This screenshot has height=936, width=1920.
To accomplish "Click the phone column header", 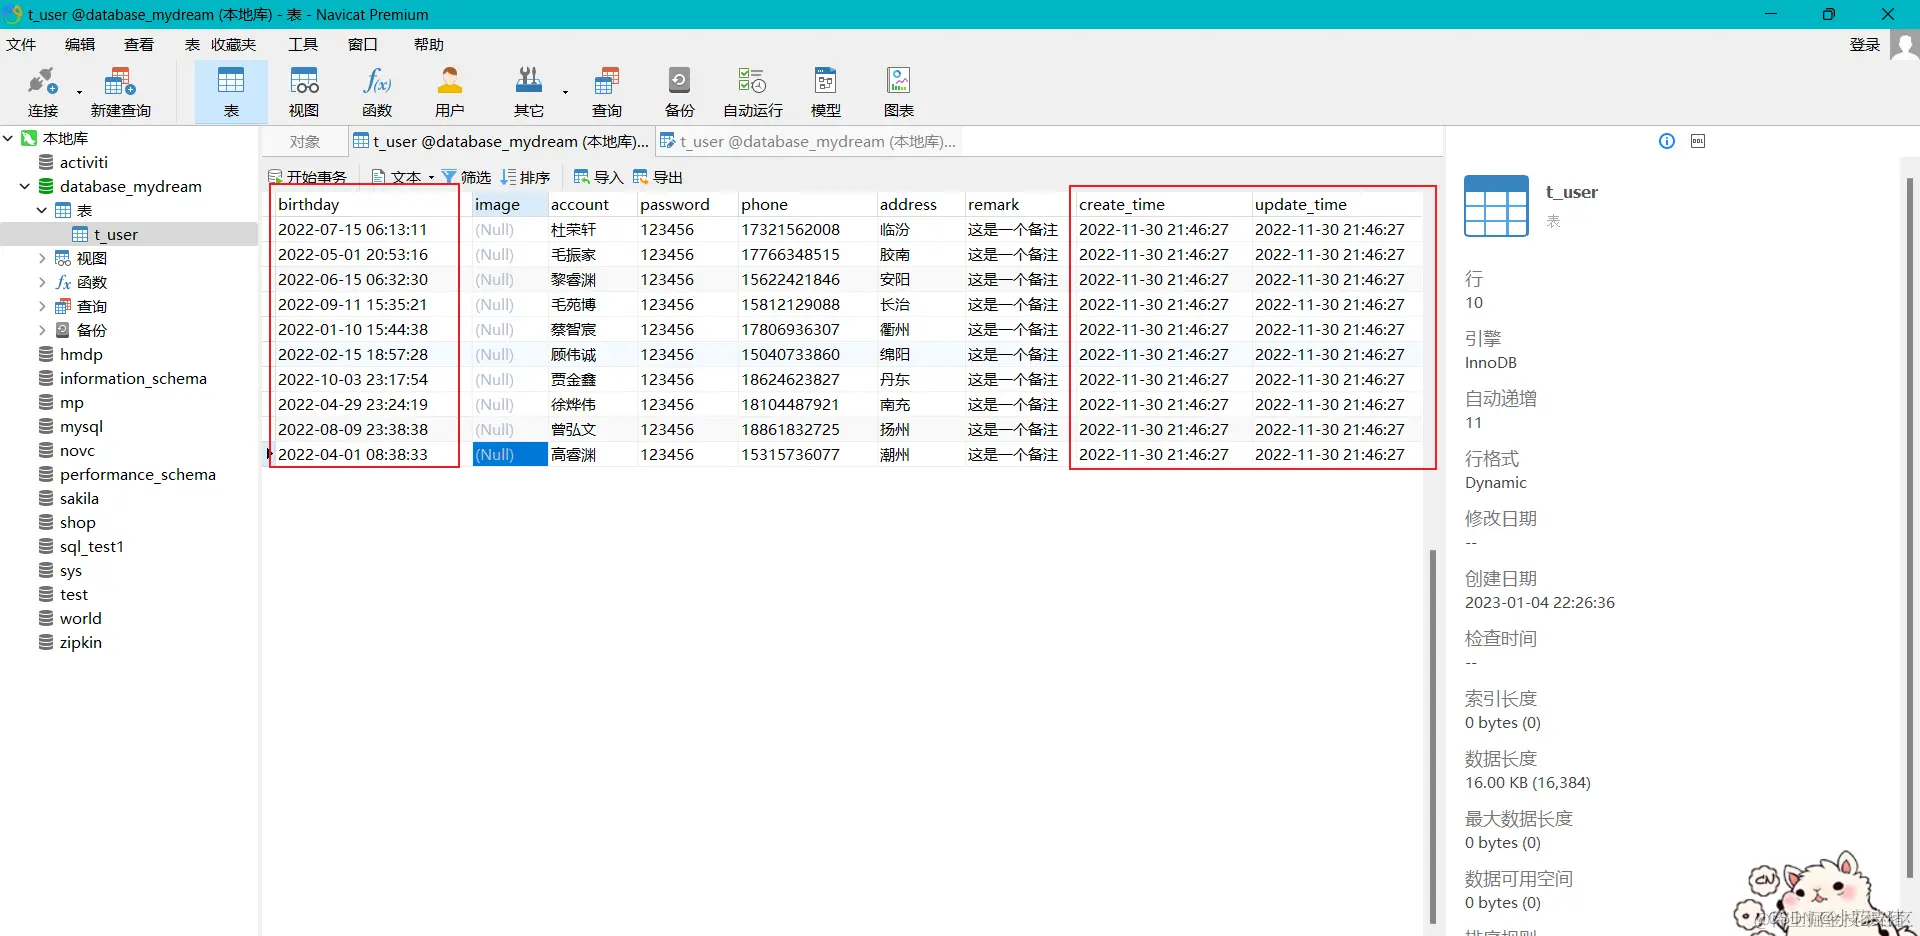I will coord(806,204).
